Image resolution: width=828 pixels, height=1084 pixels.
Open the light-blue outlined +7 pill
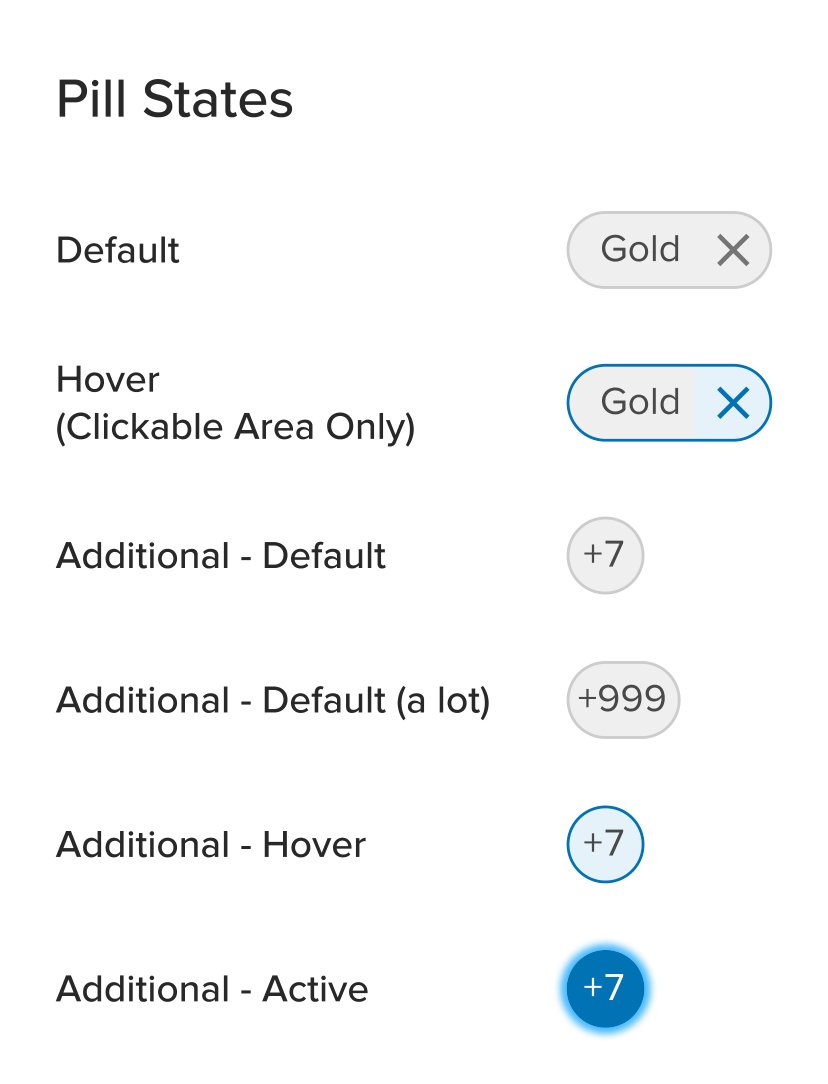click(x=605, y=844)
